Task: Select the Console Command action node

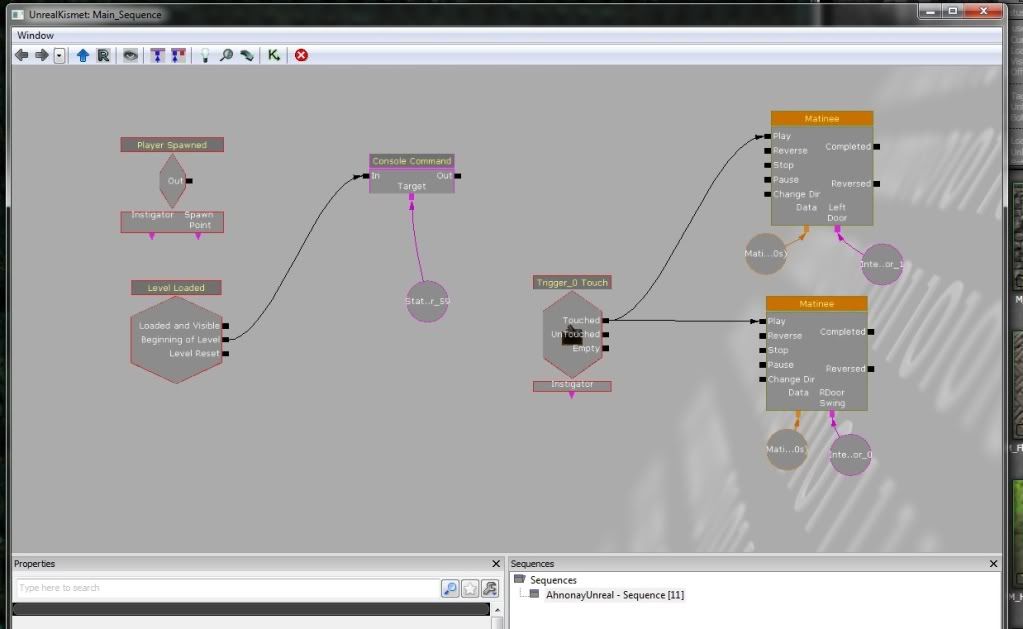Action: pyautogui.click(x=412, y=161)
